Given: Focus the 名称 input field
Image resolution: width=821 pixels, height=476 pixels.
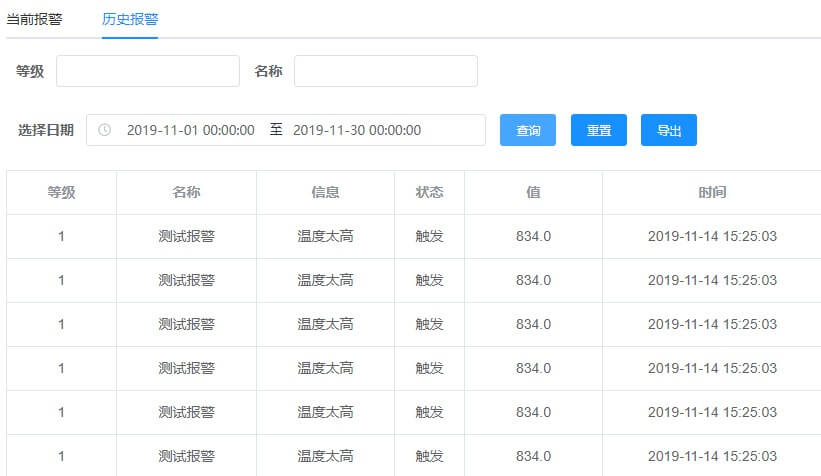Looking at the screenshot, I should pyautogui.click(x=386, y=71).
